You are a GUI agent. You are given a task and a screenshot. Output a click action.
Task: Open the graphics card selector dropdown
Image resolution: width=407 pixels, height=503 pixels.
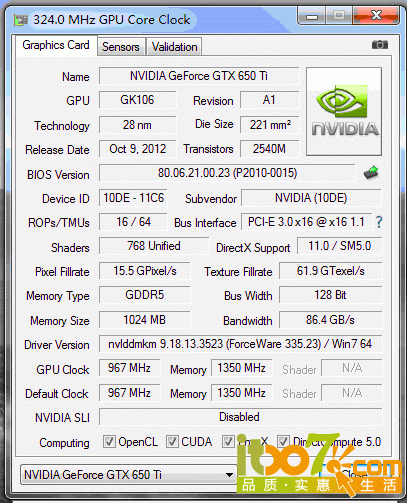(x=129, y=474)
